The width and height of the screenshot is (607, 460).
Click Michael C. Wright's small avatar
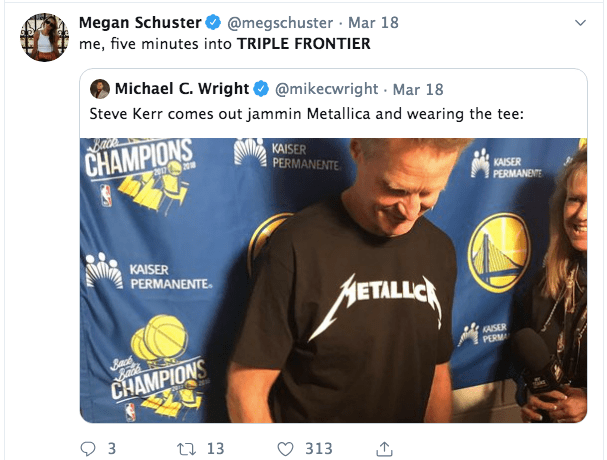click(x=100, y=89)
